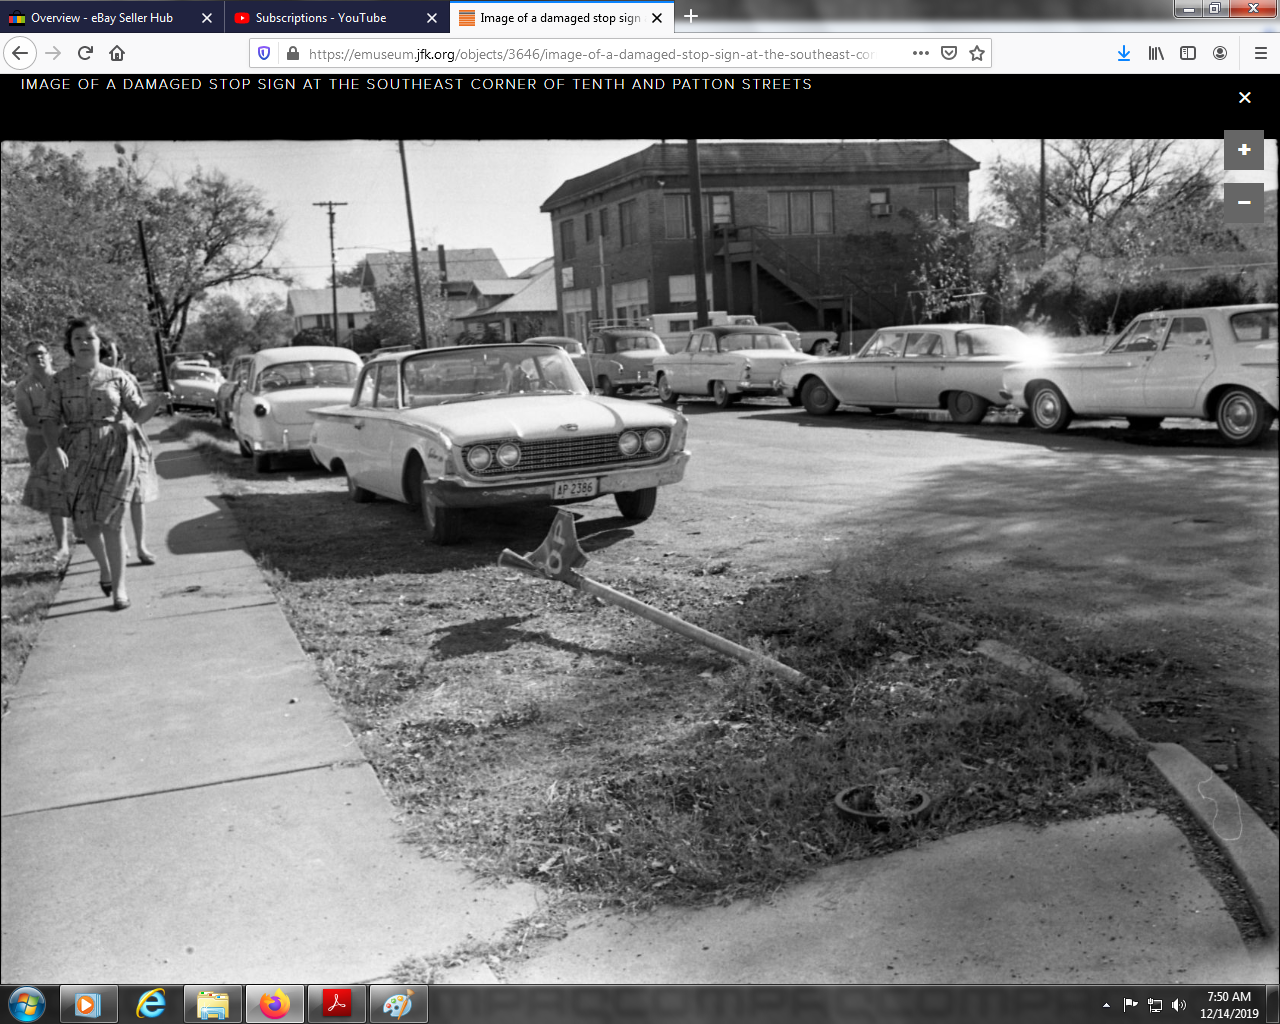Image resolution: width=1280 pixels, height=1024 pixels.
Task: Open network connection tray icon
Action: pyautogui.click(x=1155, y=1005)
